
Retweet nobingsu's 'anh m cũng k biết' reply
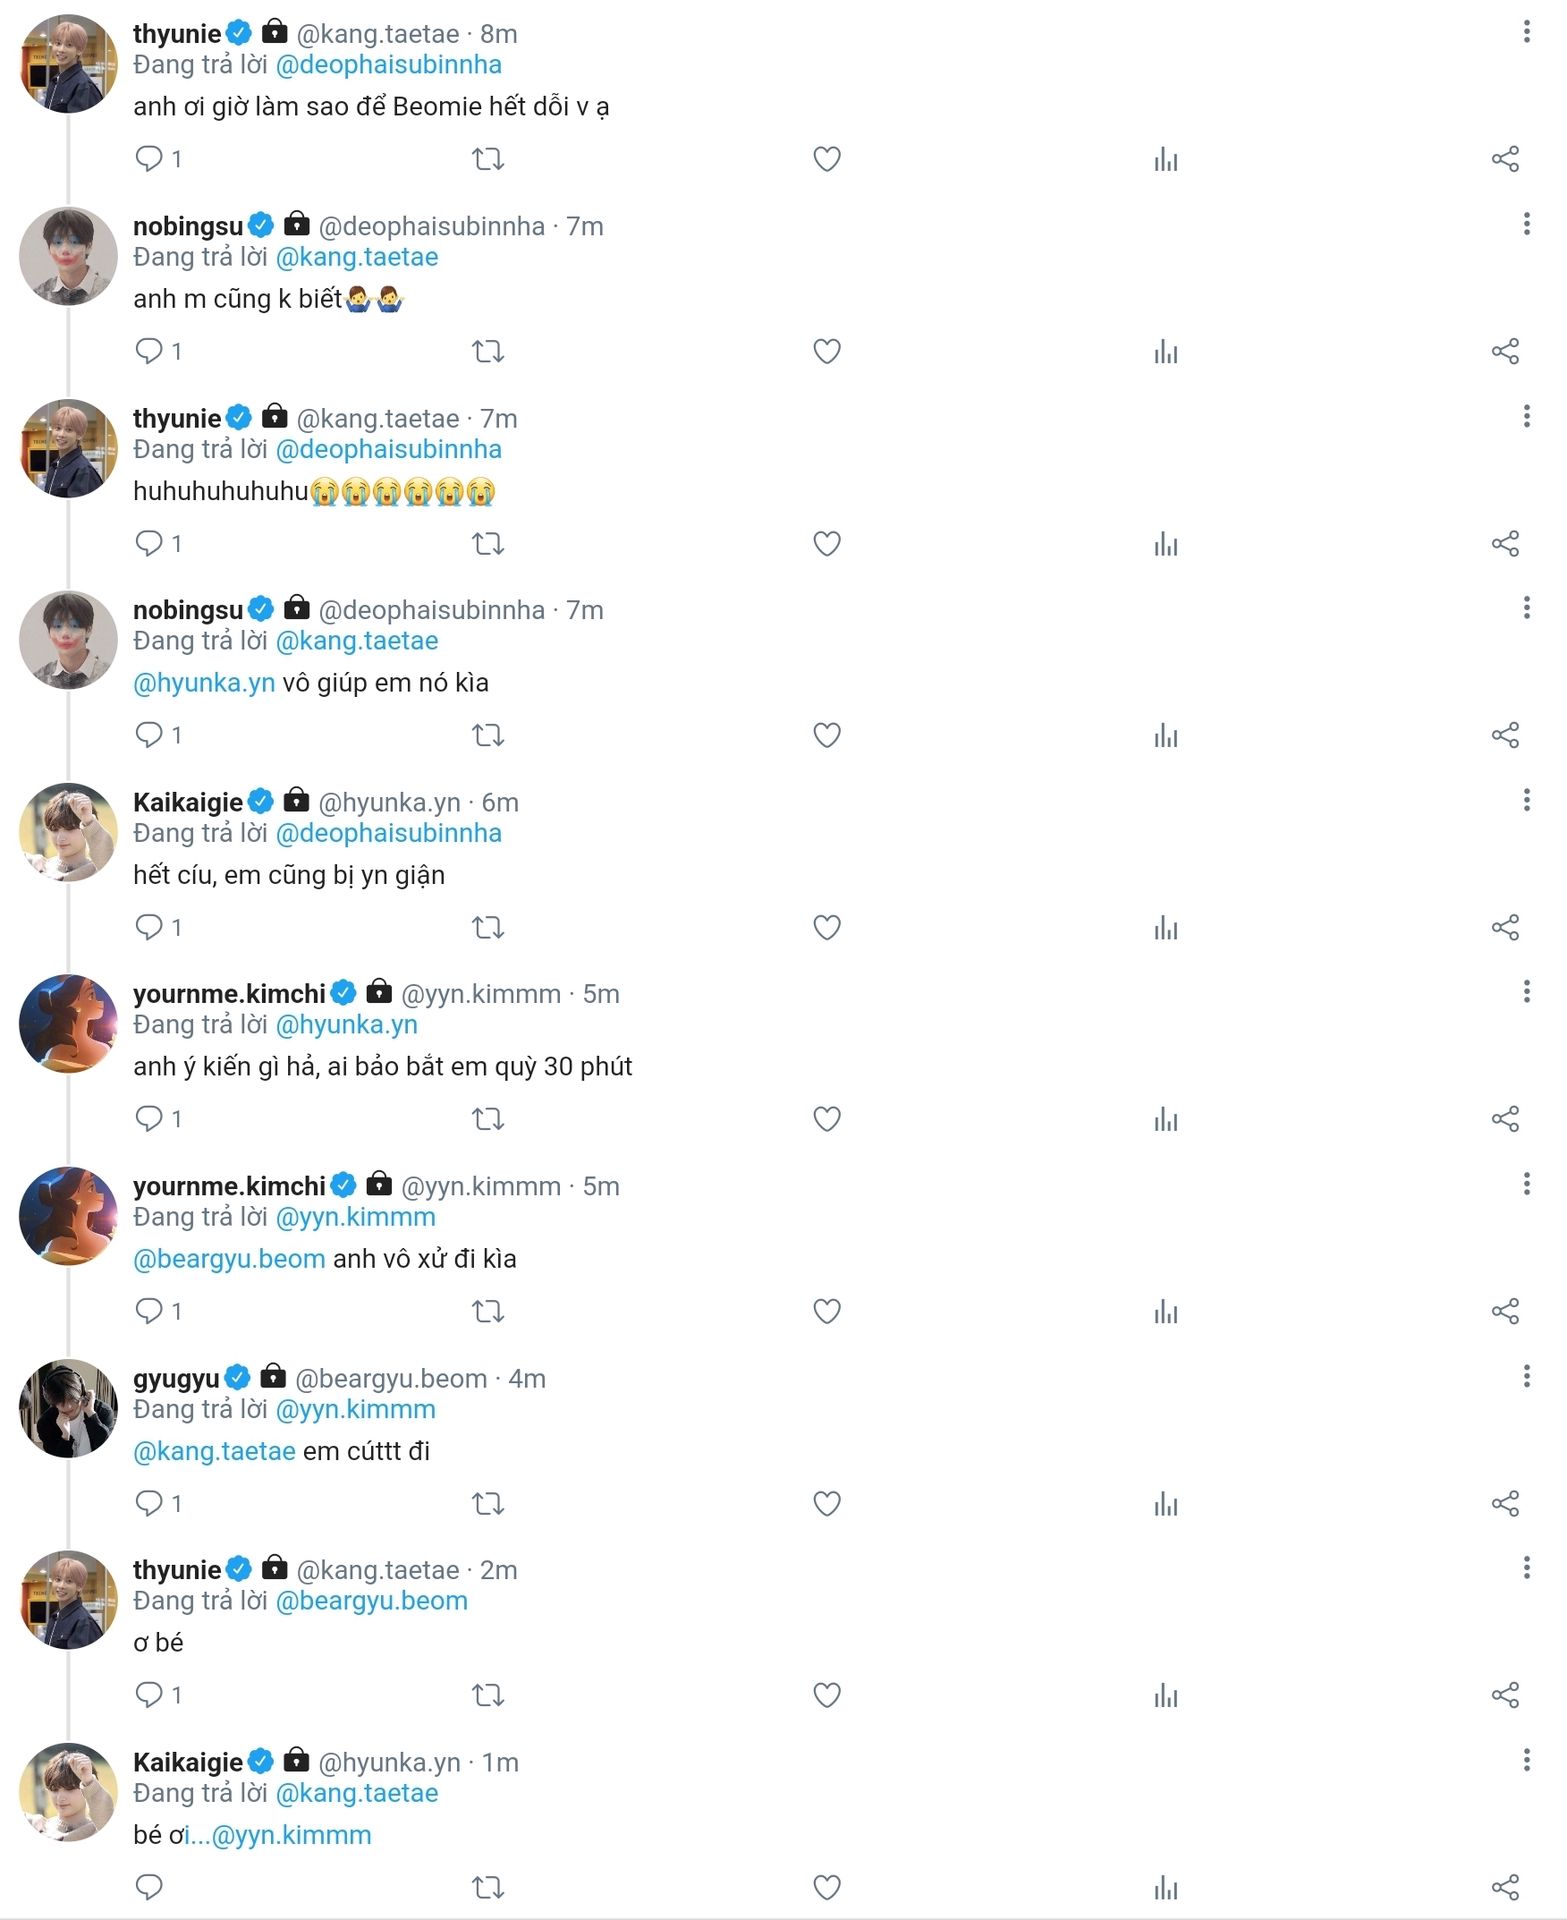(x=488, y=351)
